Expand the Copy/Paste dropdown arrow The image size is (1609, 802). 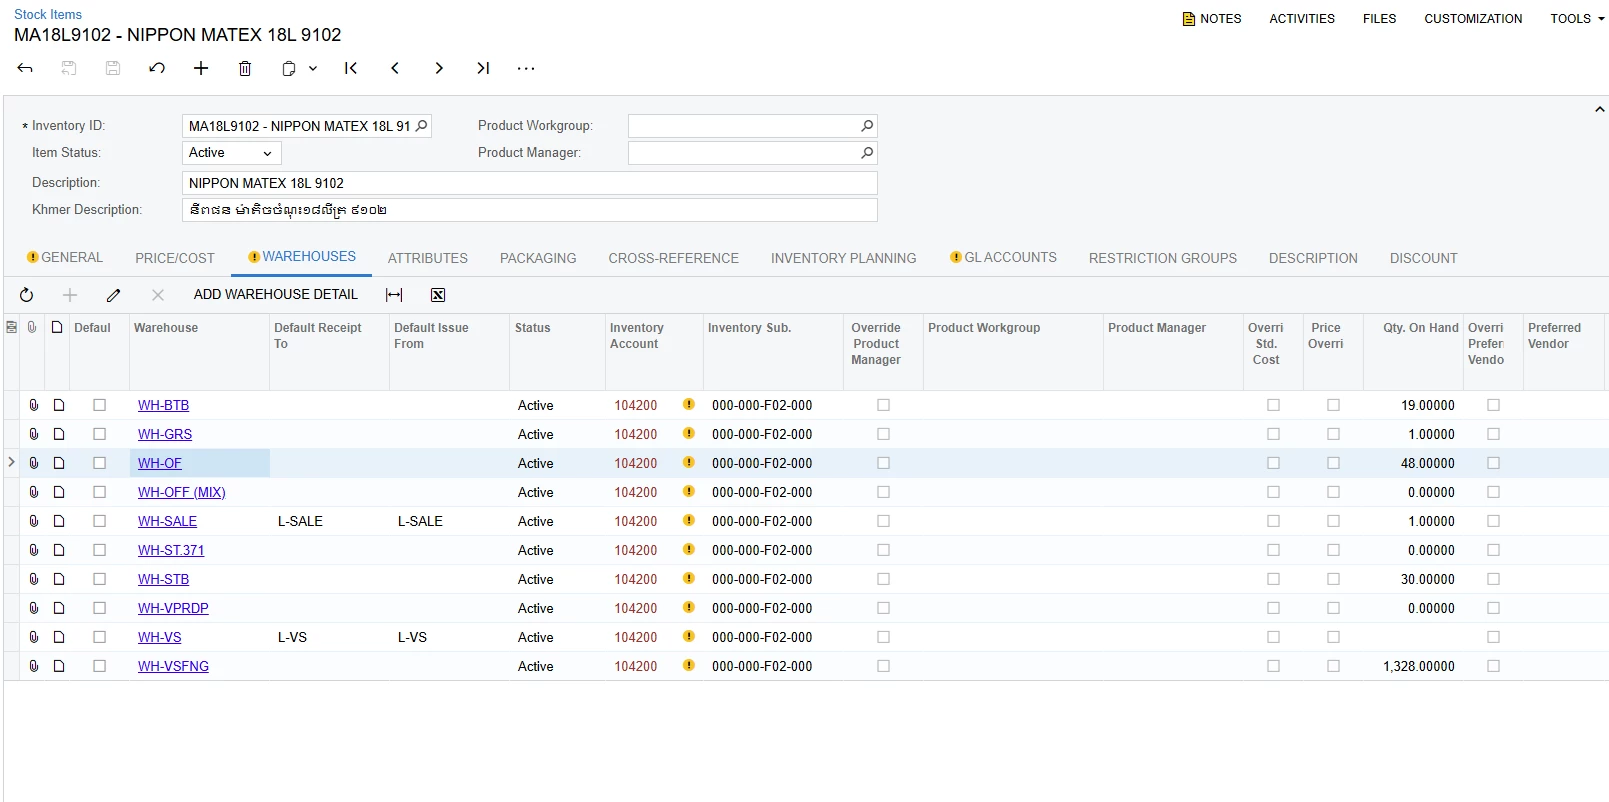313,68
